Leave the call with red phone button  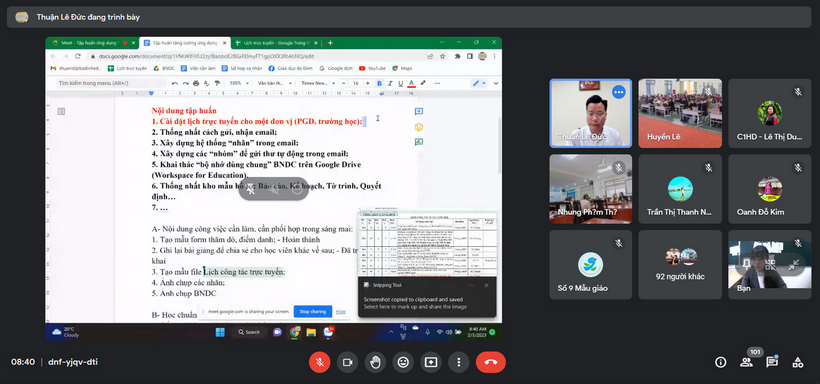tap(491, 362)
